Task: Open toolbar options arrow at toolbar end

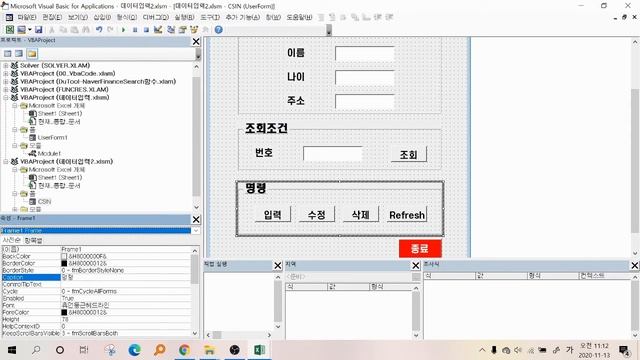Action: tap(329, 30)
